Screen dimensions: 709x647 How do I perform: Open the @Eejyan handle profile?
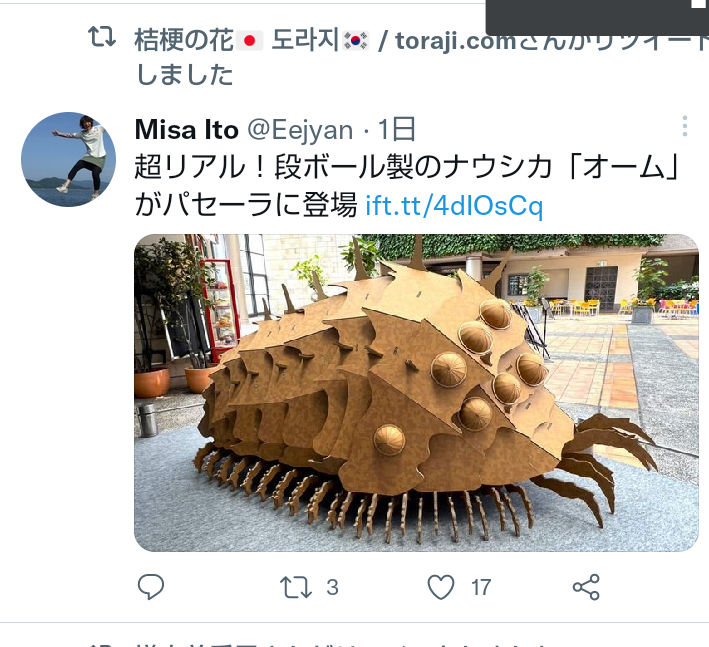[x=300, y=131]
